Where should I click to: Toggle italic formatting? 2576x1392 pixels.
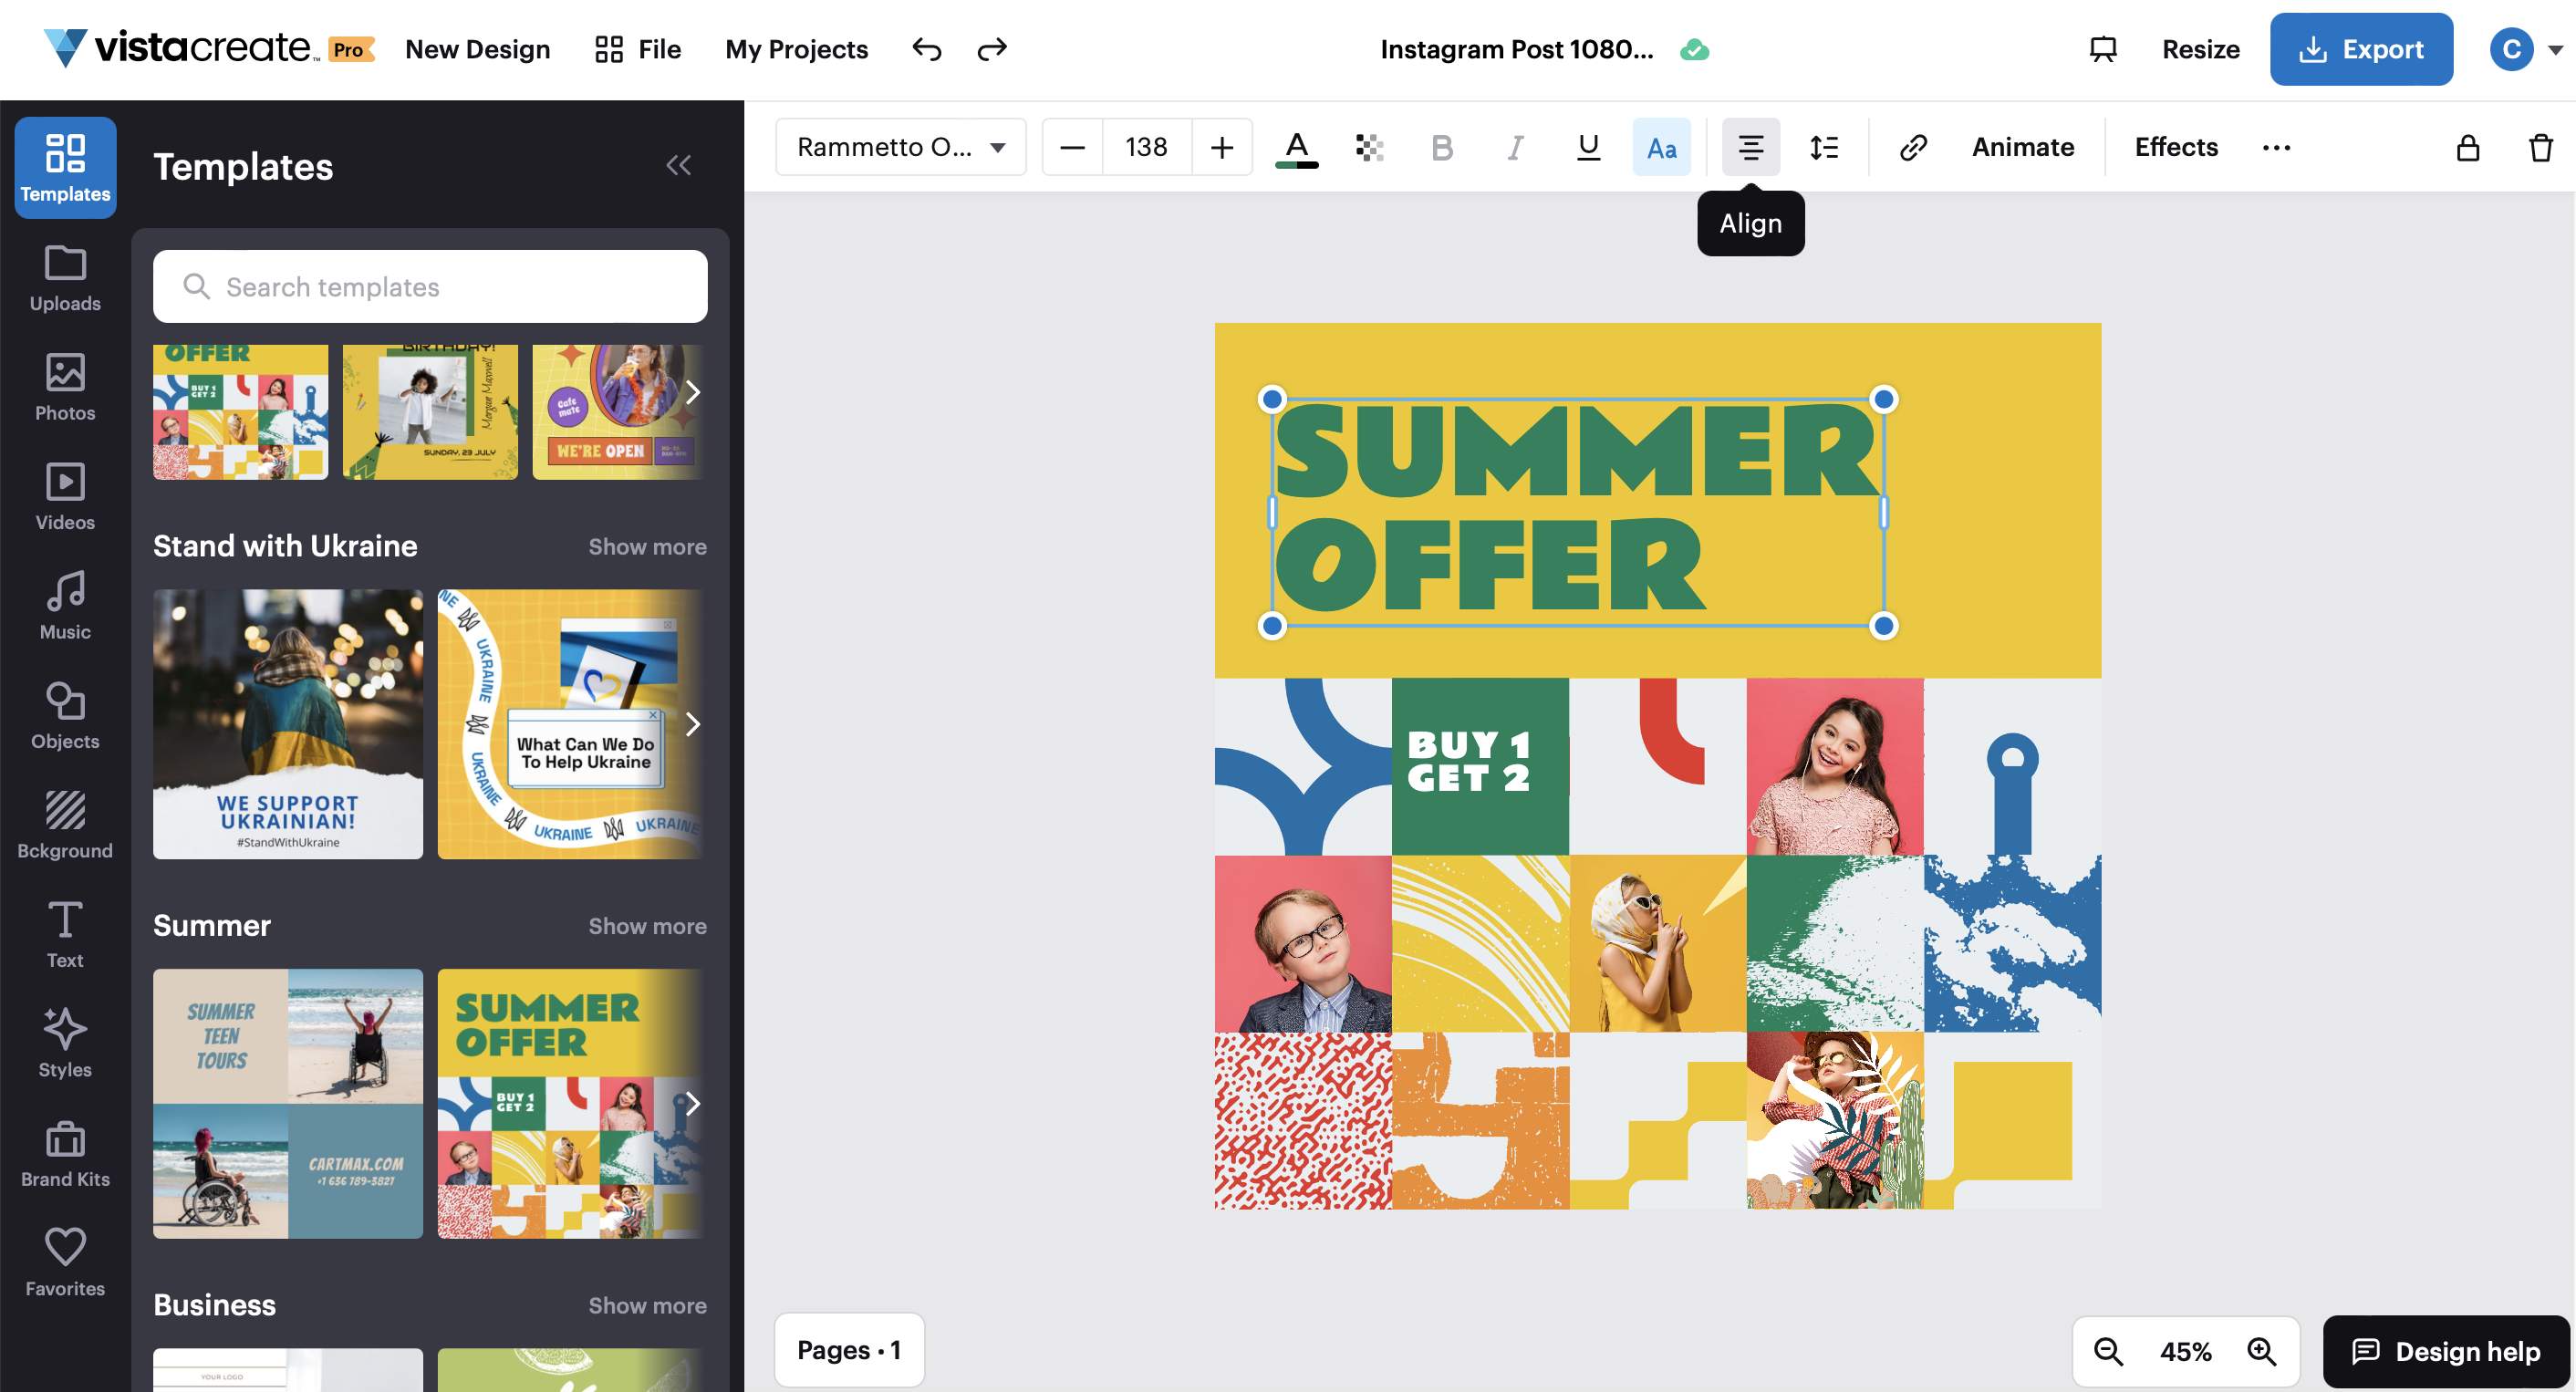tap(1514, 148)
